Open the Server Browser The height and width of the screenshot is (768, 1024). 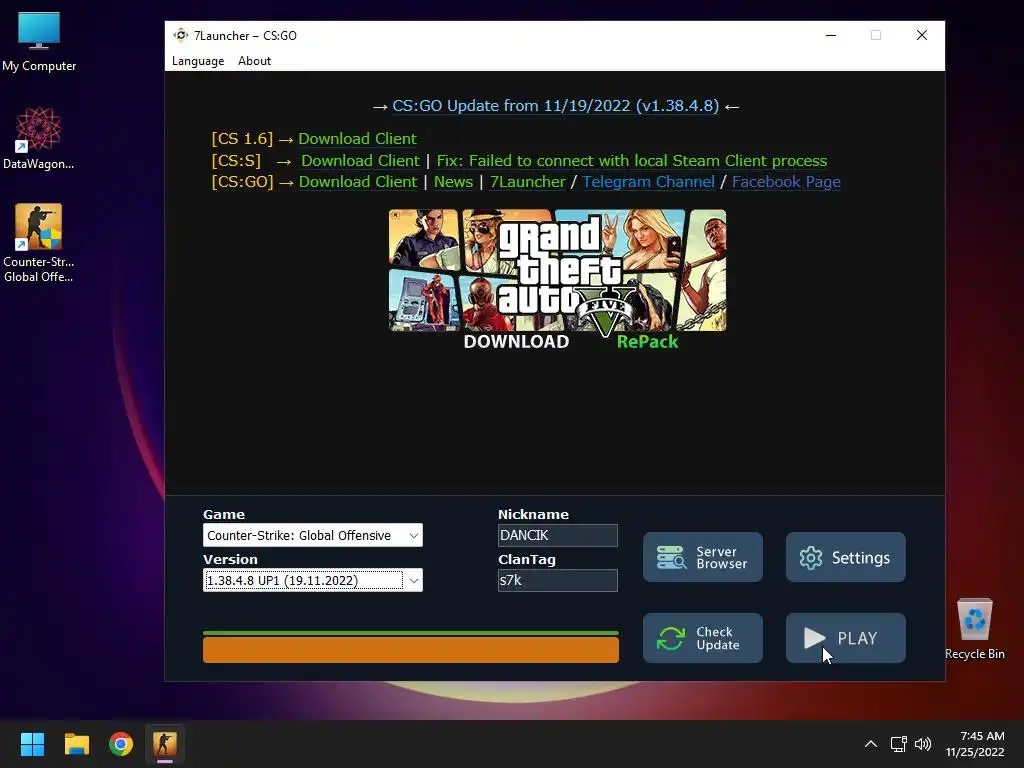tap(703, 557)
